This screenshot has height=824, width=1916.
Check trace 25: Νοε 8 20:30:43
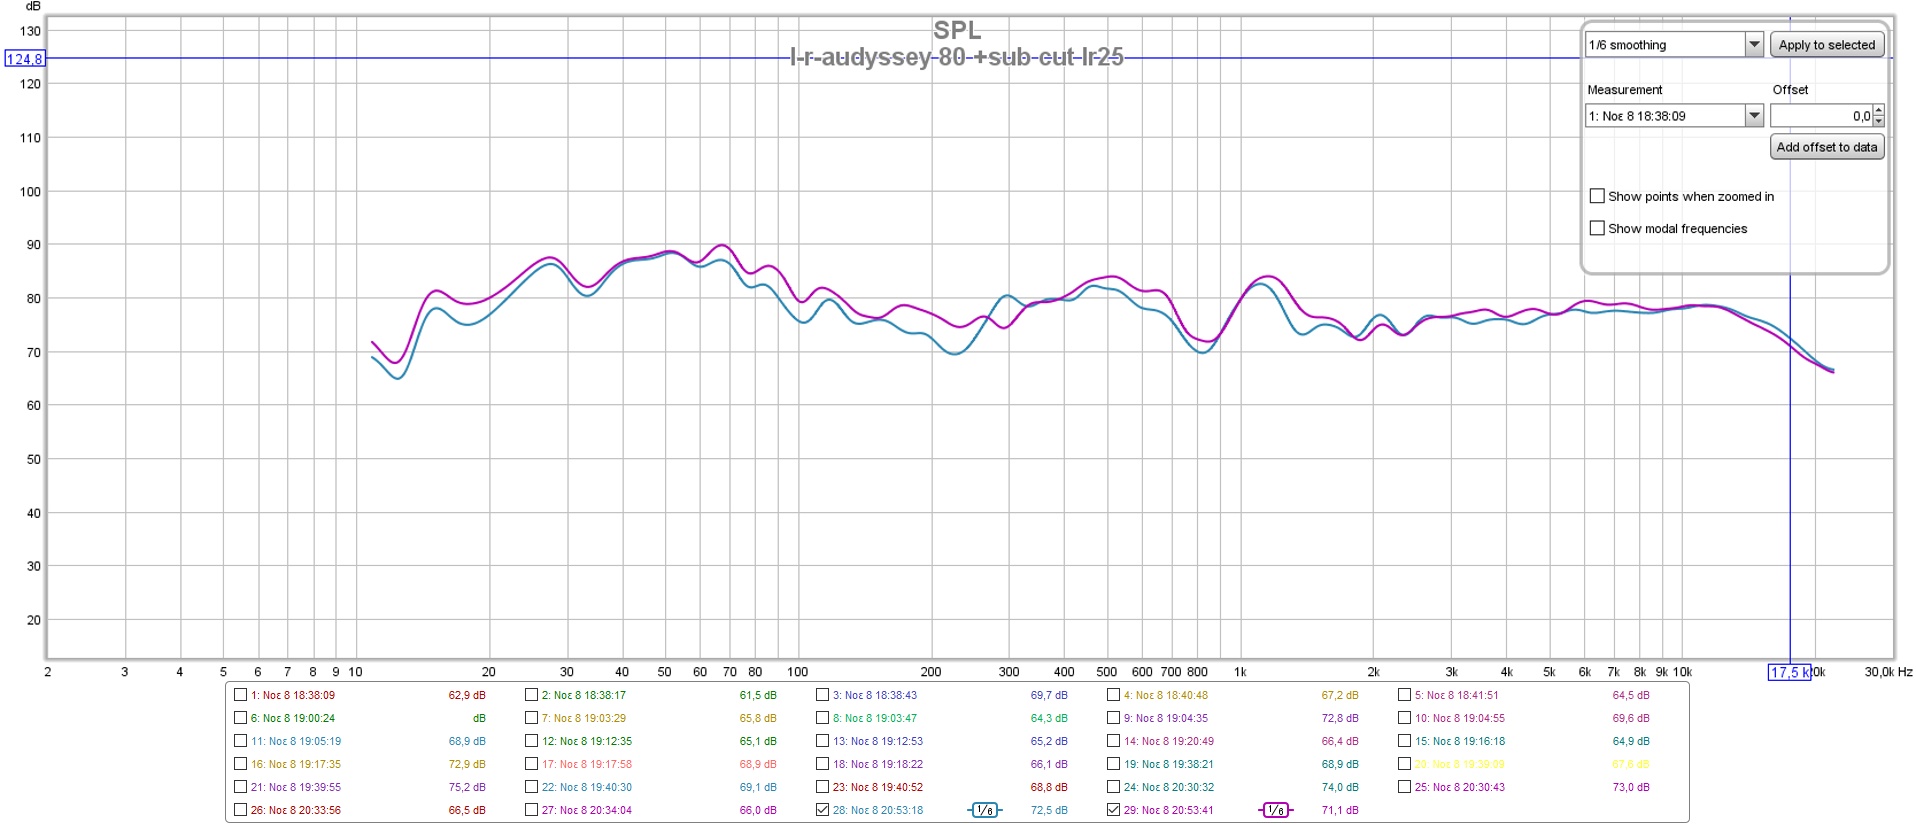(1404, 787)
